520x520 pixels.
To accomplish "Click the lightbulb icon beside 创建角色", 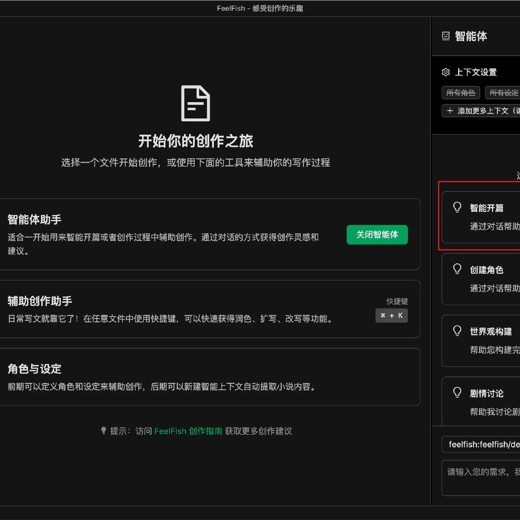I will click(x=457, y=269).
